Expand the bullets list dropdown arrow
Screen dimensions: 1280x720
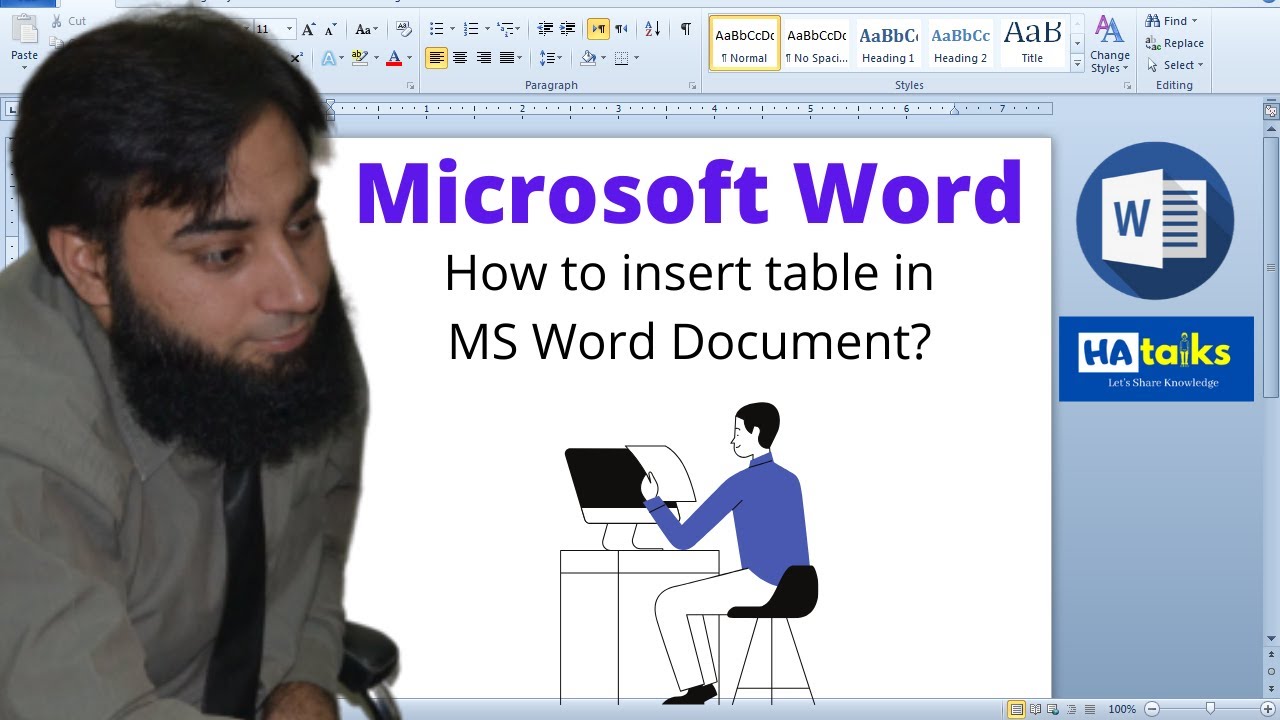click(x=452, y=29)
